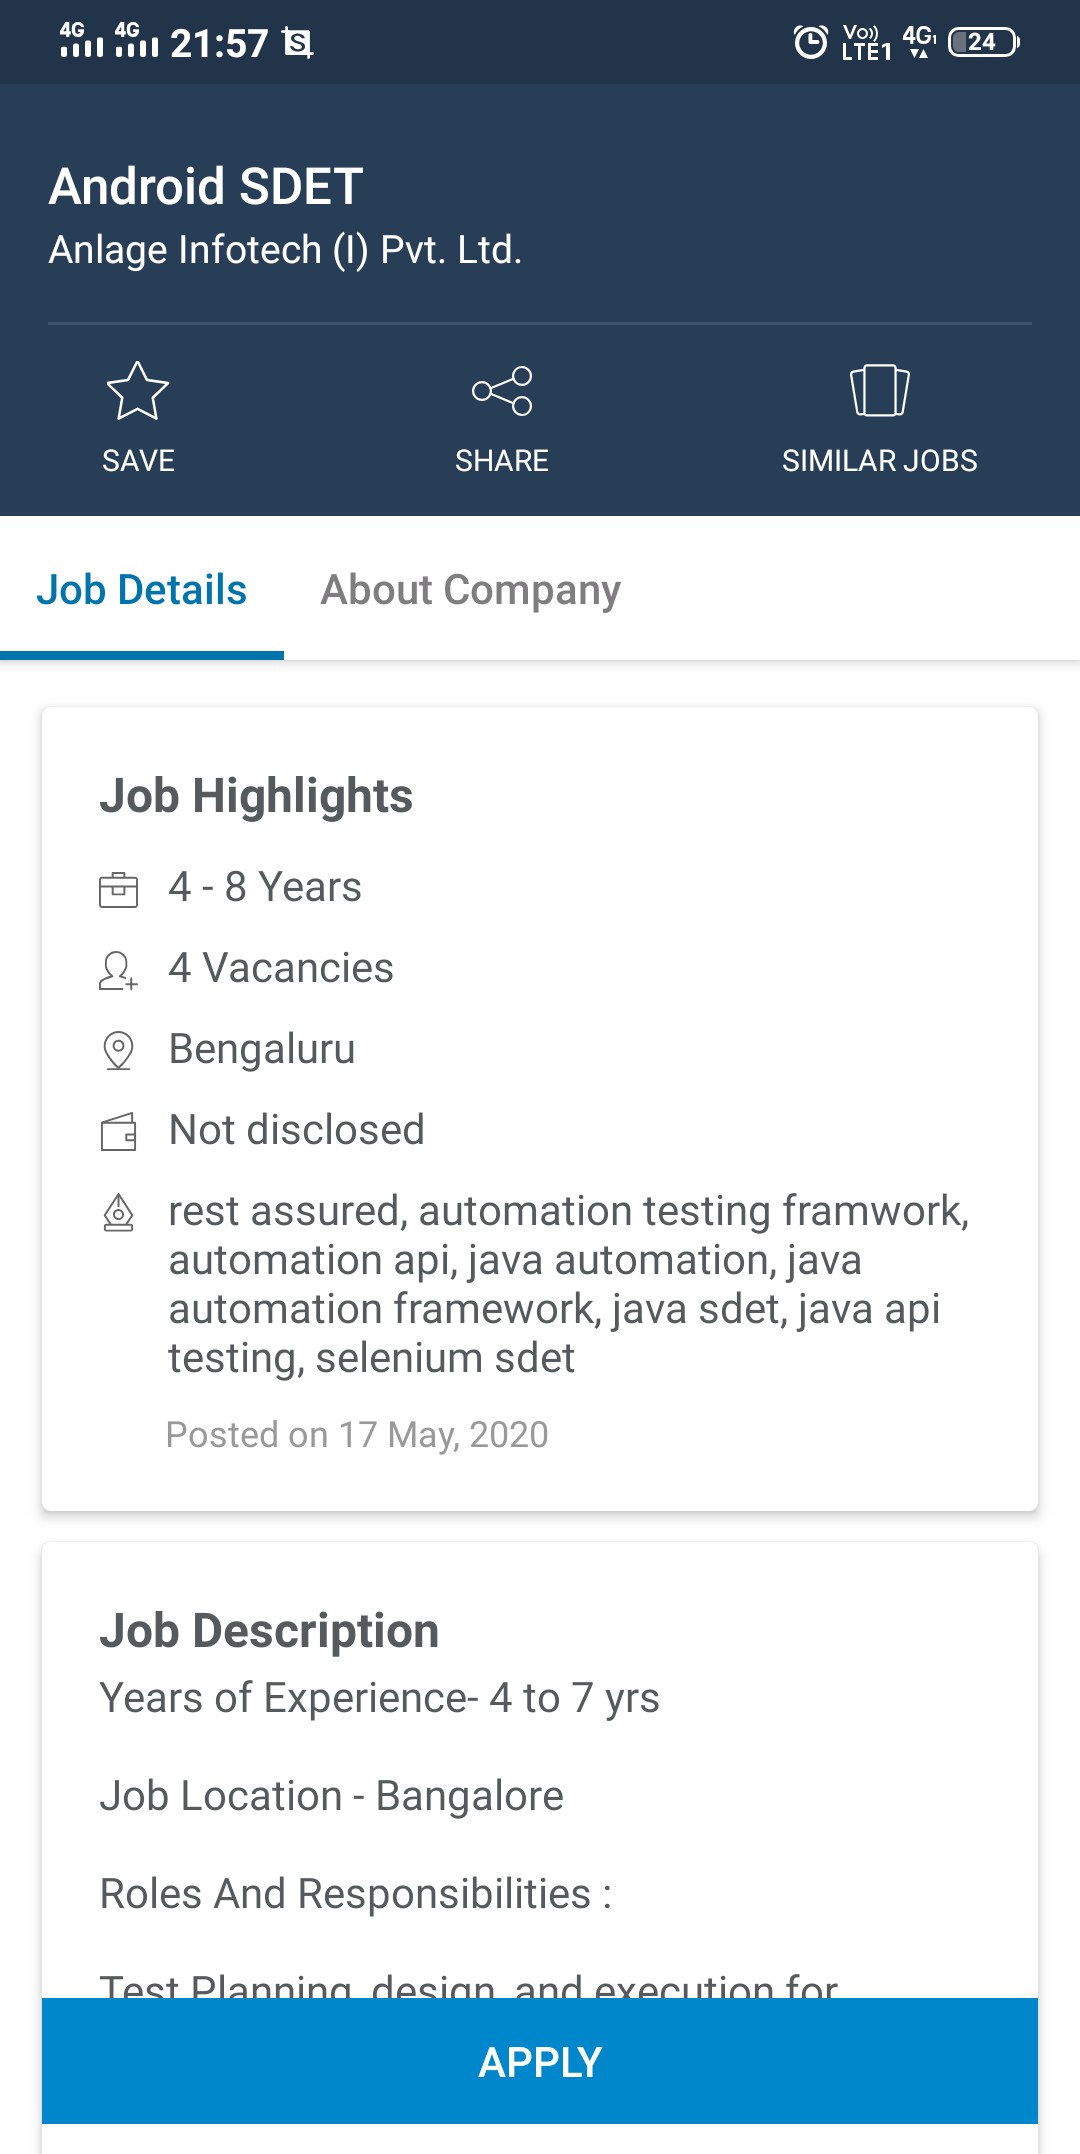1080x2154 pixels.
Task: Tap the alarm clock status icon
Action: tap(810, 42)
